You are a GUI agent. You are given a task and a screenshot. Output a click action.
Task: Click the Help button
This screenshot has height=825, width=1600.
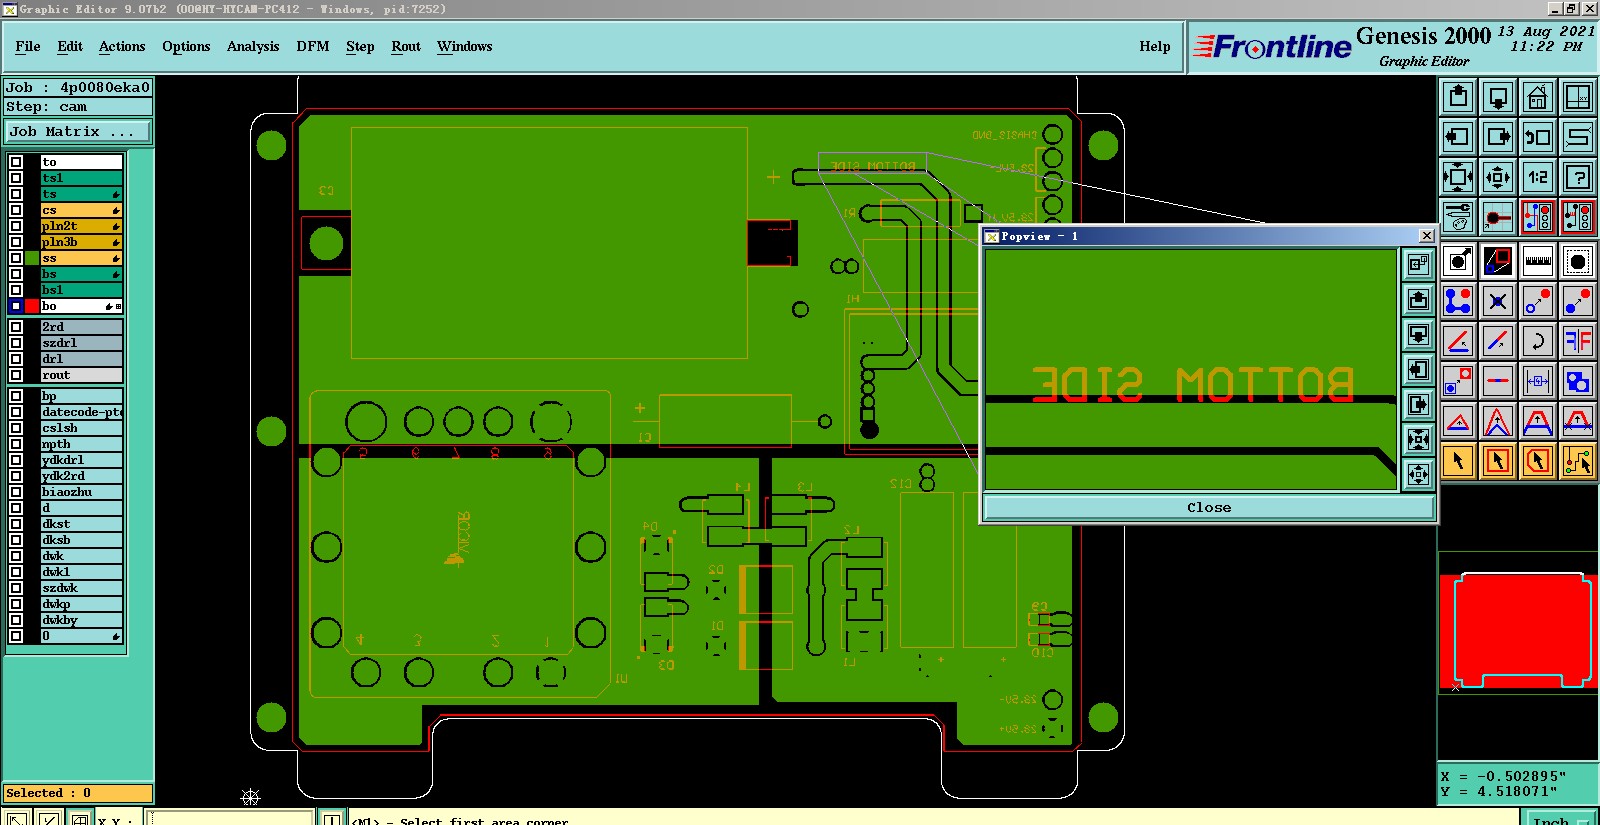tap(1155, 46)
